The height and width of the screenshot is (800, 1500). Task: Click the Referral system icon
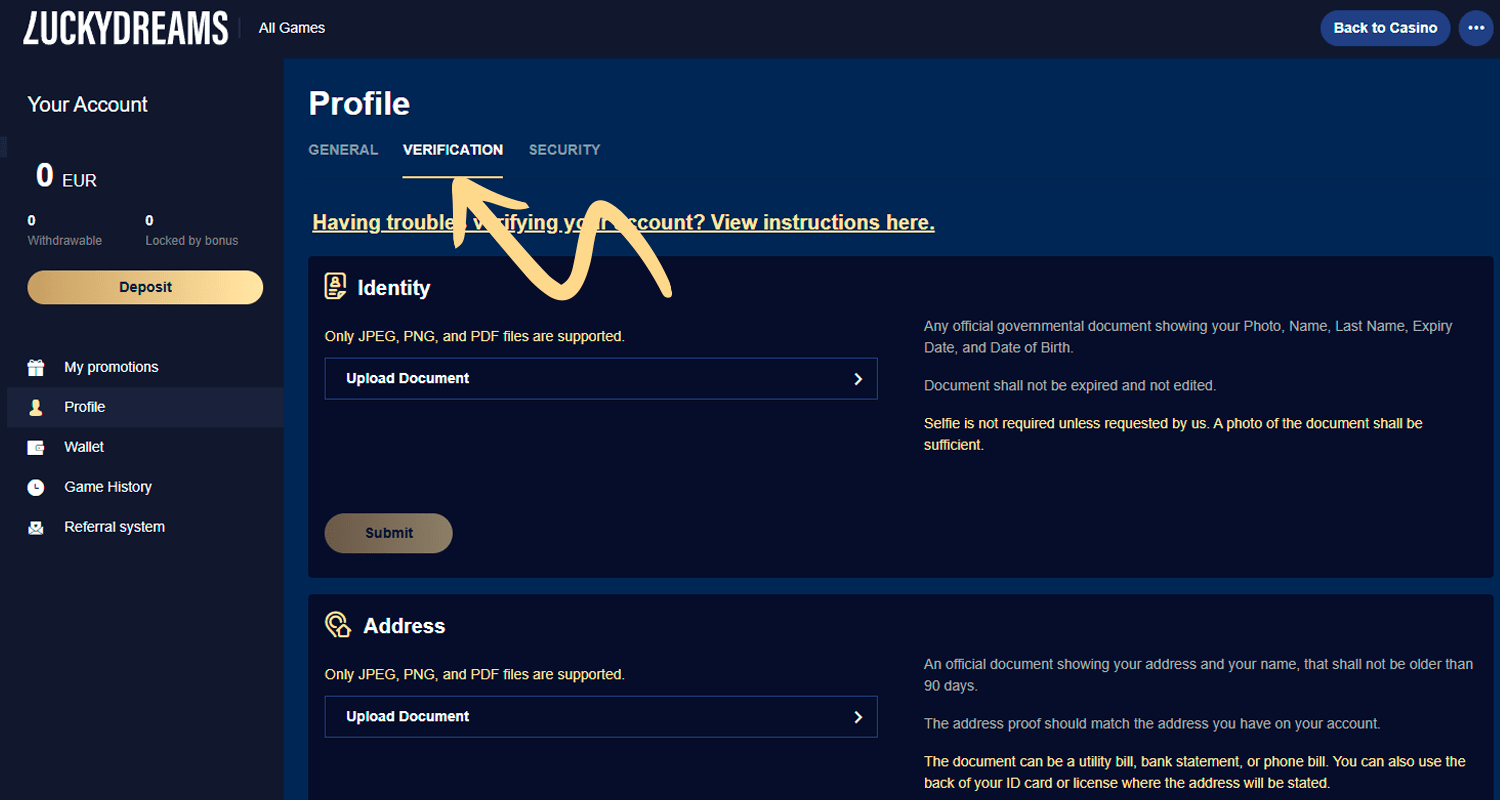click(x=36, y=528)
